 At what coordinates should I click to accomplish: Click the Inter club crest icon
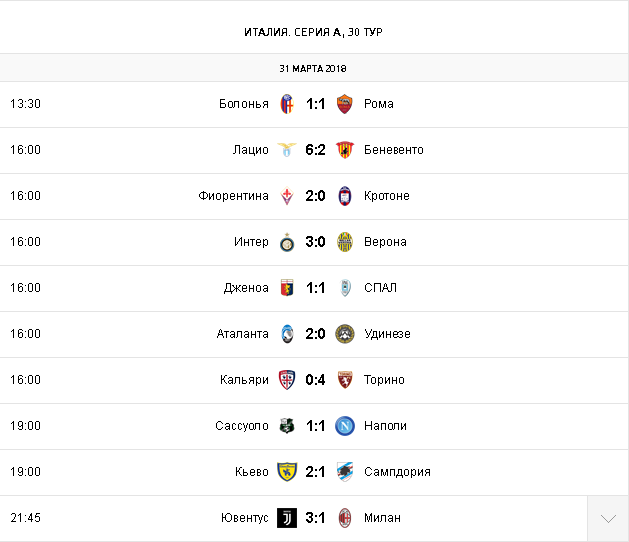pos(287,242)
